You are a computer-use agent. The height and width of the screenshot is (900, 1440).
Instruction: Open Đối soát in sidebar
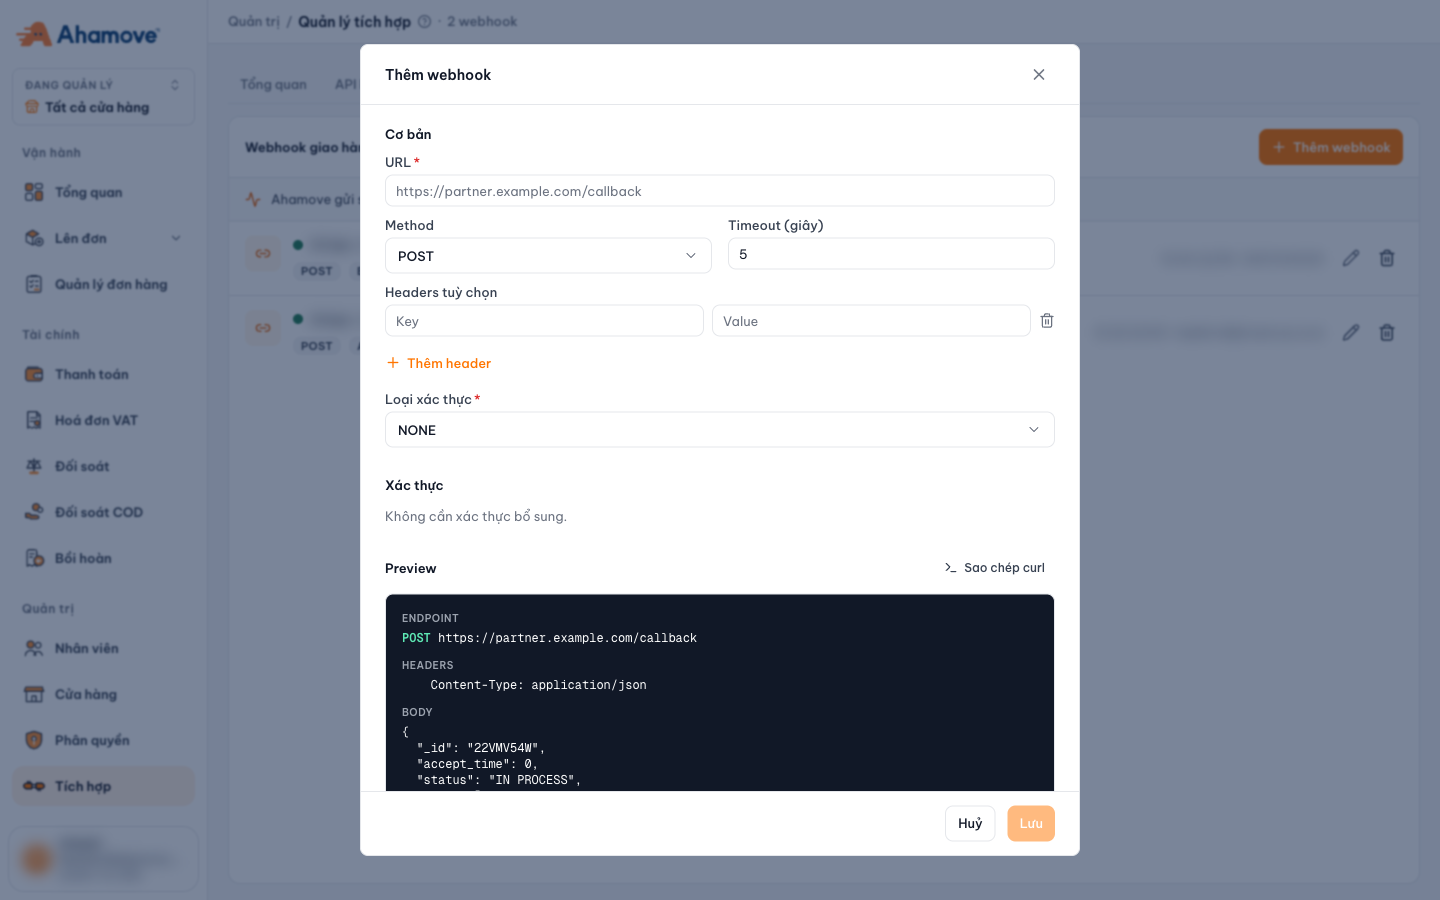click(x=103, y=466)
